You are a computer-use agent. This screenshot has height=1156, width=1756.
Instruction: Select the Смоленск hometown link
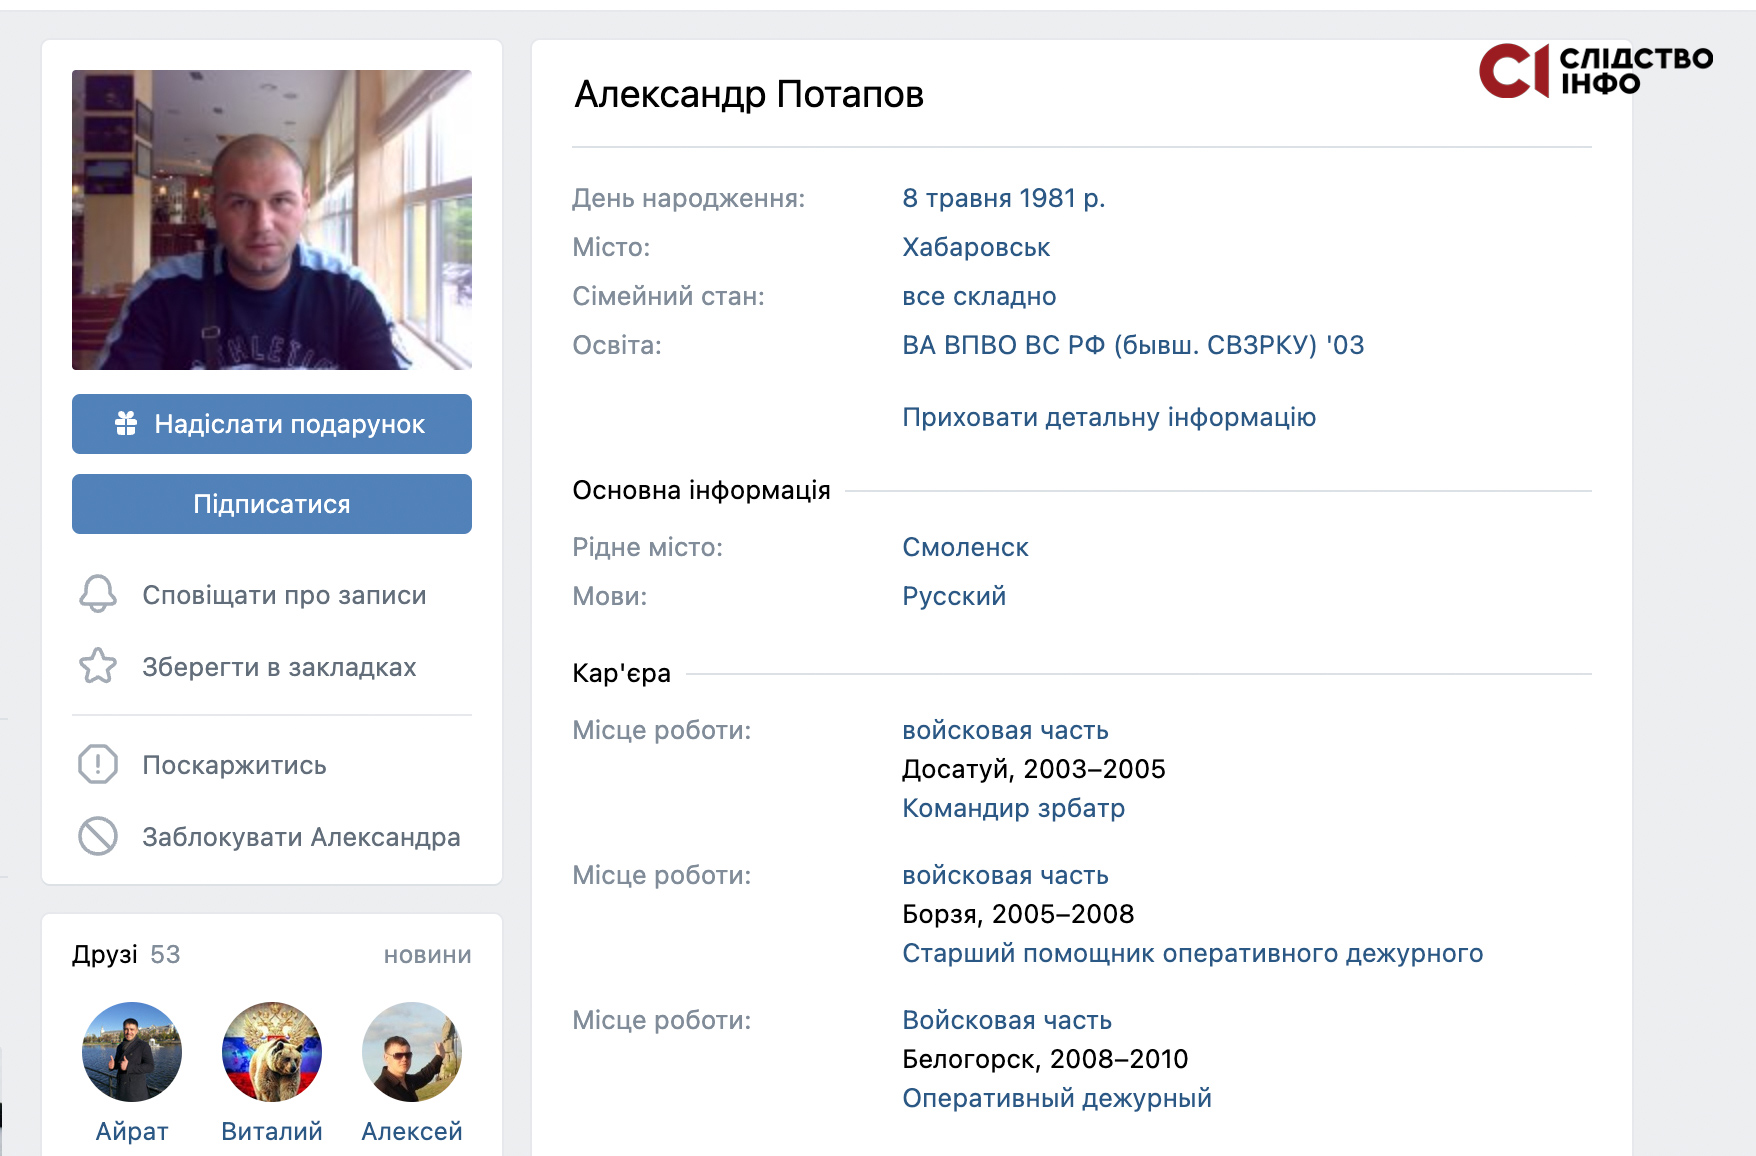pyautogui.click(x=965, y=547)
